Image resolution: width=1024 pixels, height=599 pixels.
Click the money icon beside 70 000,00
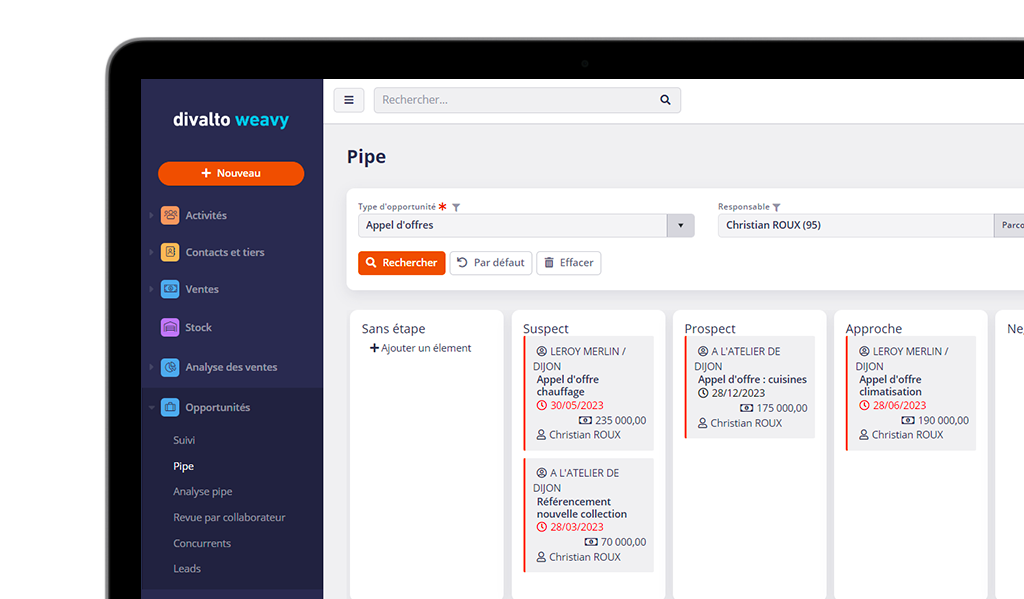[x=591, y=542]
